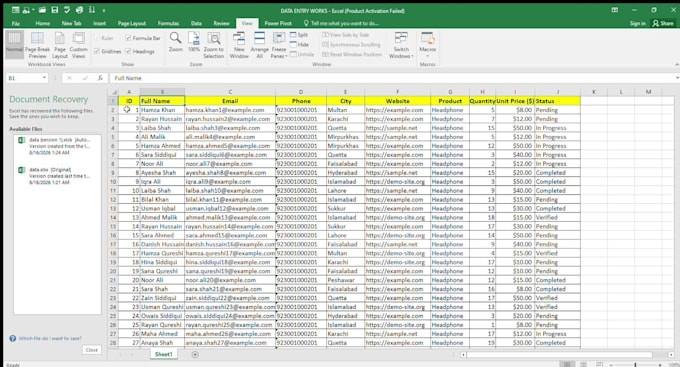Collapse the ribbon with the chevron

[677, 64]
